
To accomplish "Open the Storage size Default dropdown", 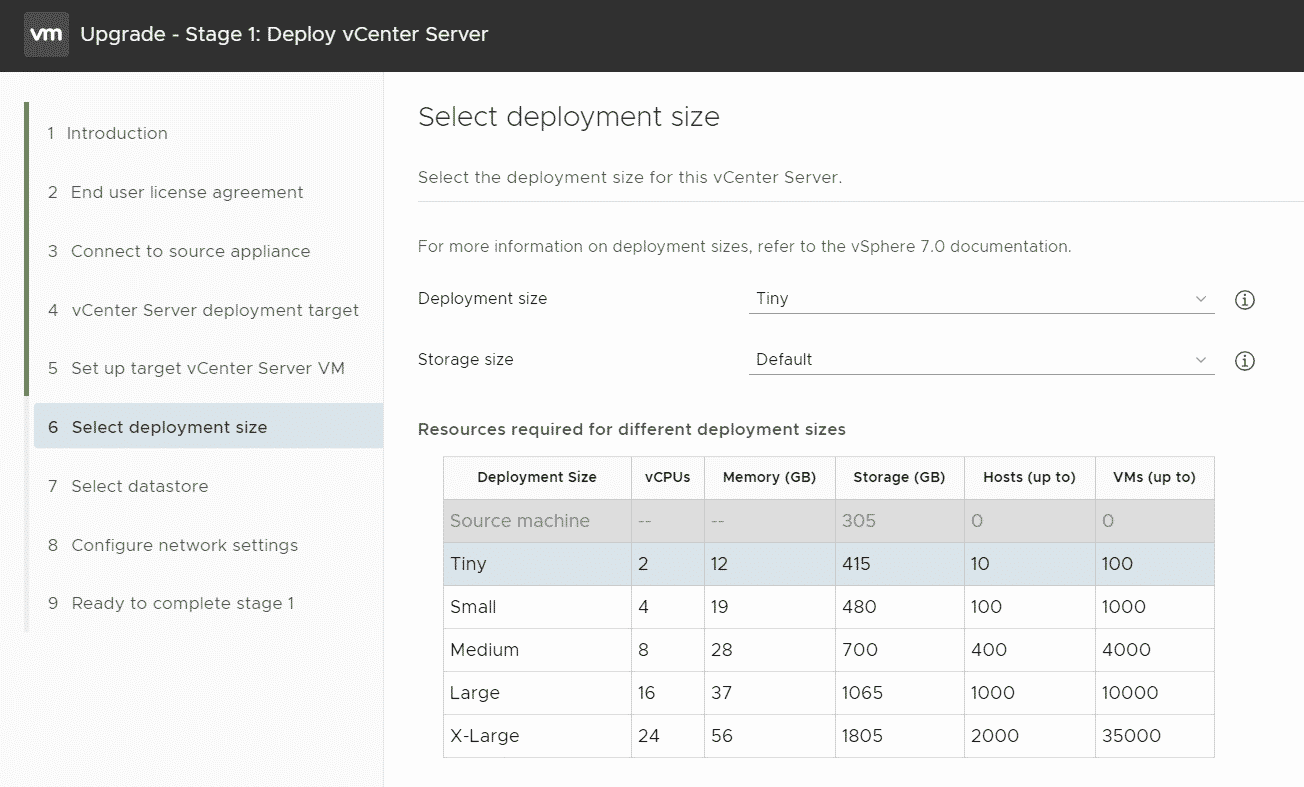I will [981, 360].
